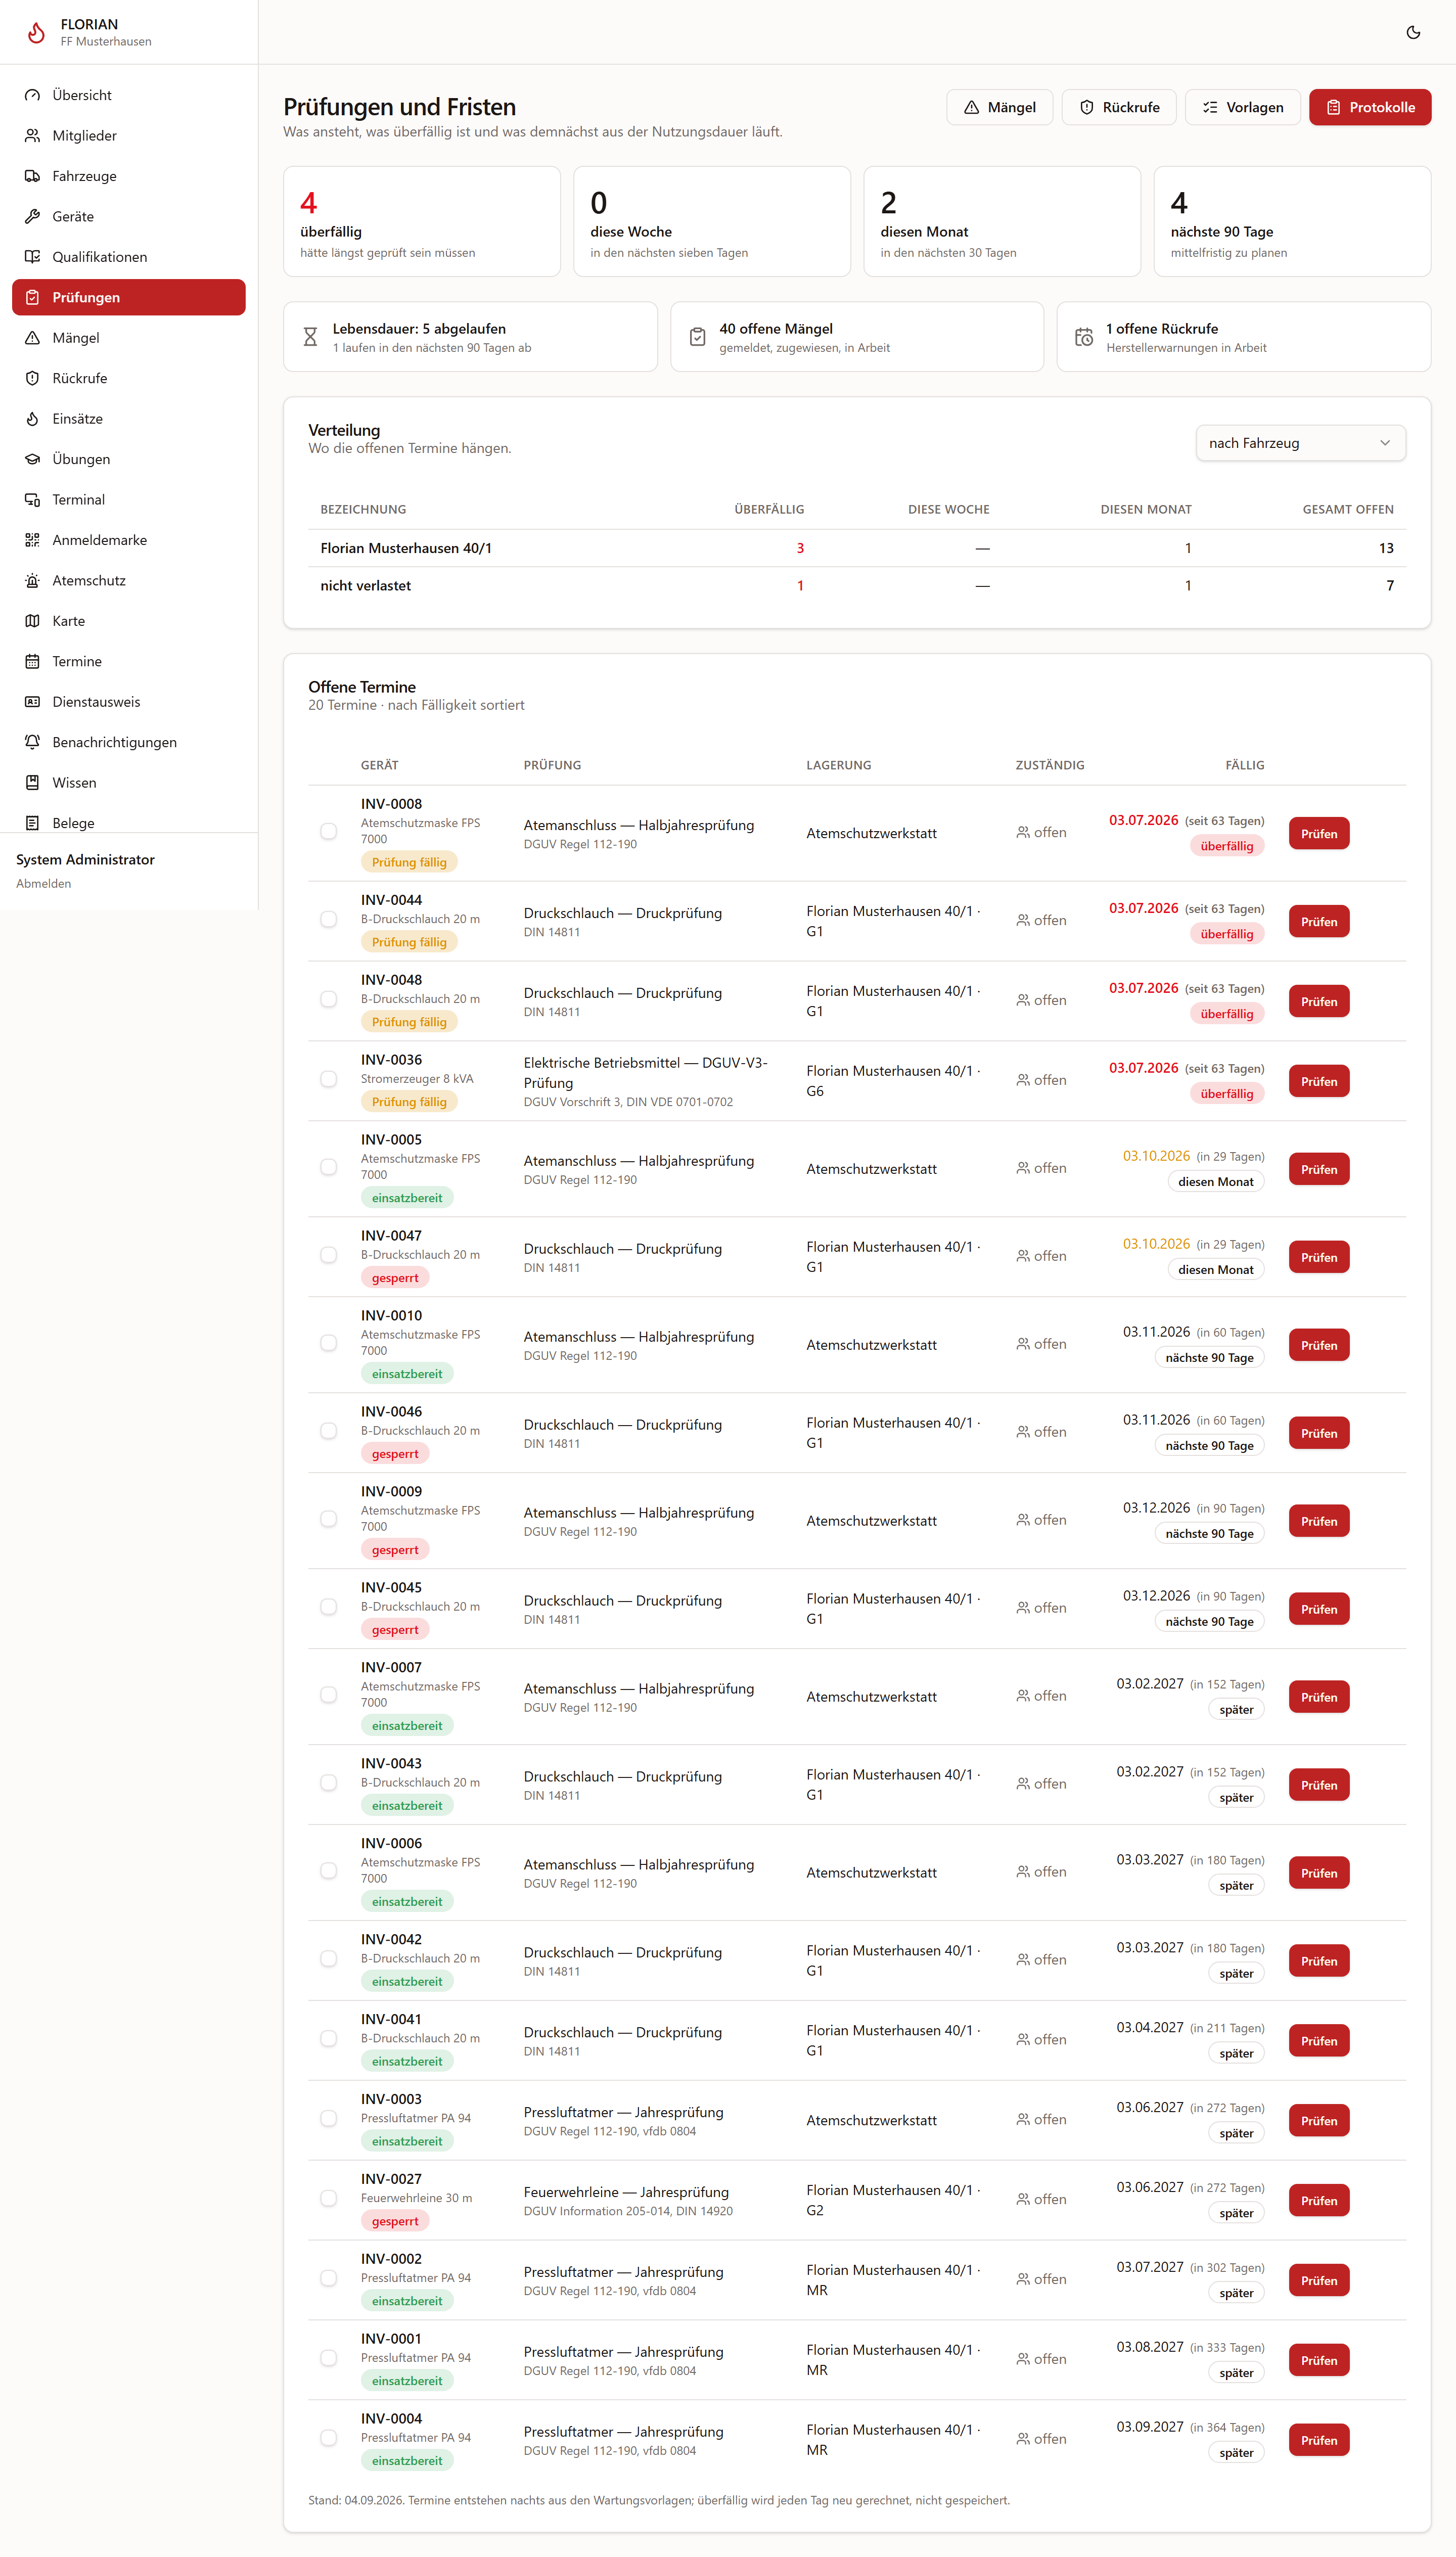Image resolution: width=1456 pixels, height=2557 pixels.
Task: Open Qualifikationen book icon in sidebar
Action: 33,257
